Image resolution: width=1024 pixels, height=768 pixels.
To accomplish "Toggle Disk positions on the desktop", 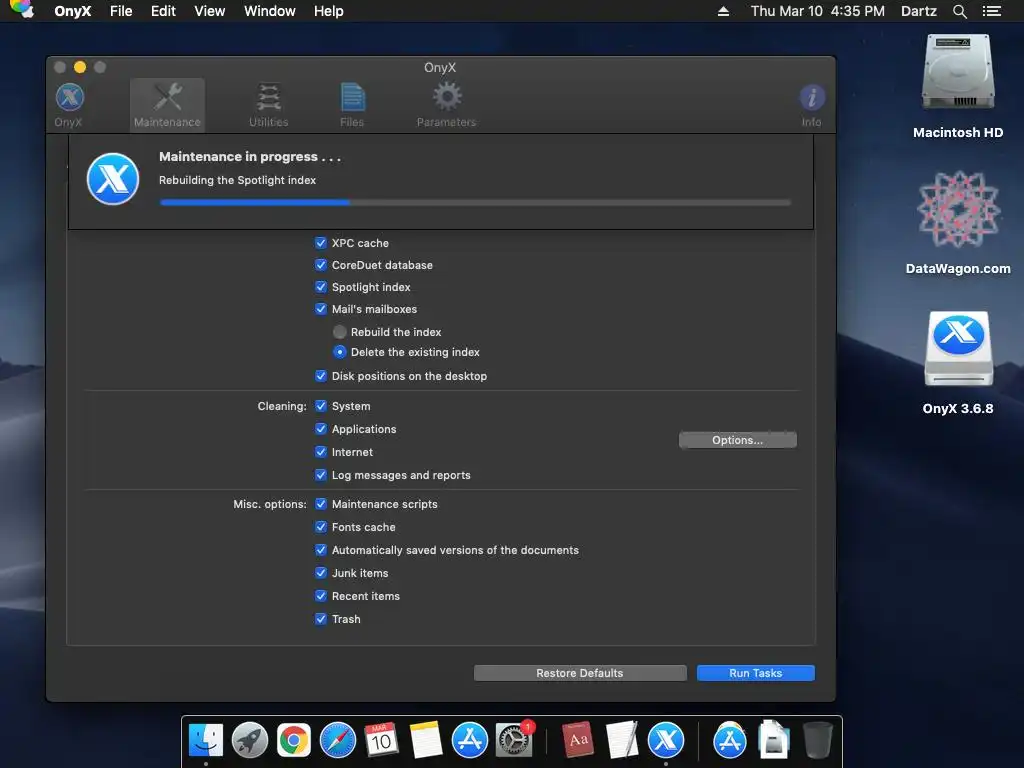I will tap(321, 376).
